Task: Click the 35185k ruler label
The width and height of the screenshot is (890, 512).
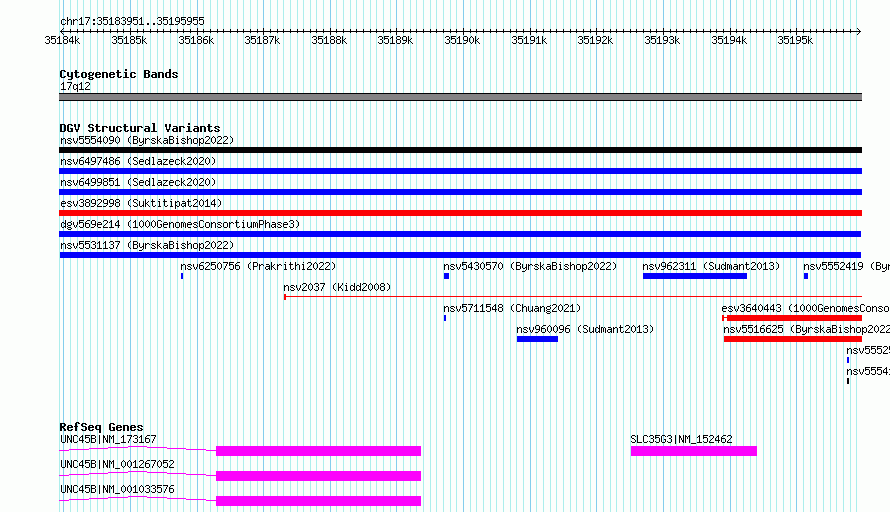Action: [x=129, y=40]
